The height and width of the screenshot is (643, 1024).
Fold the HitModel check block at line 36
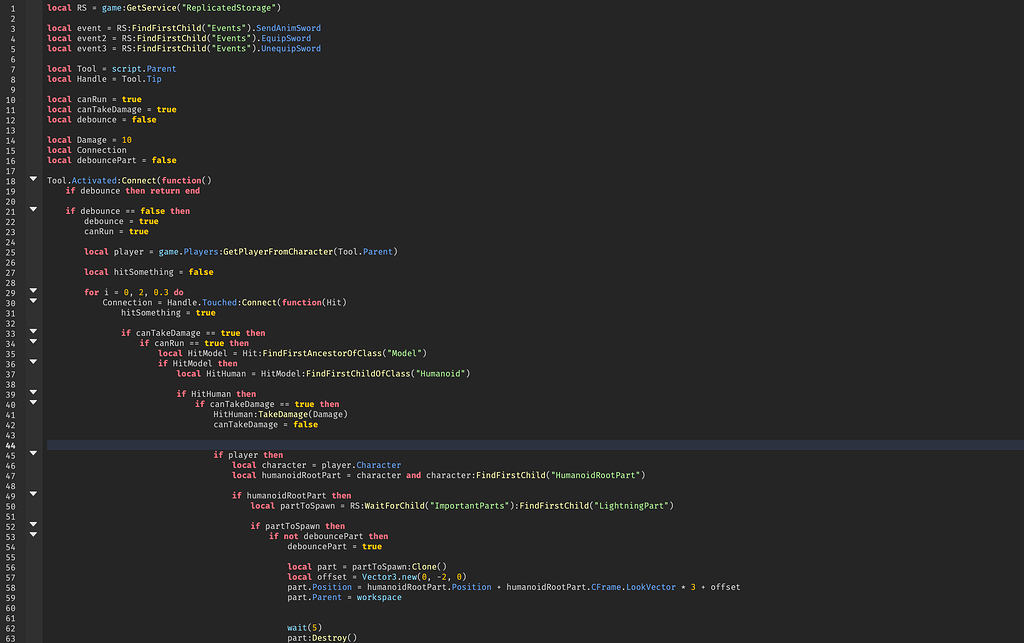[x=33, y=363]
